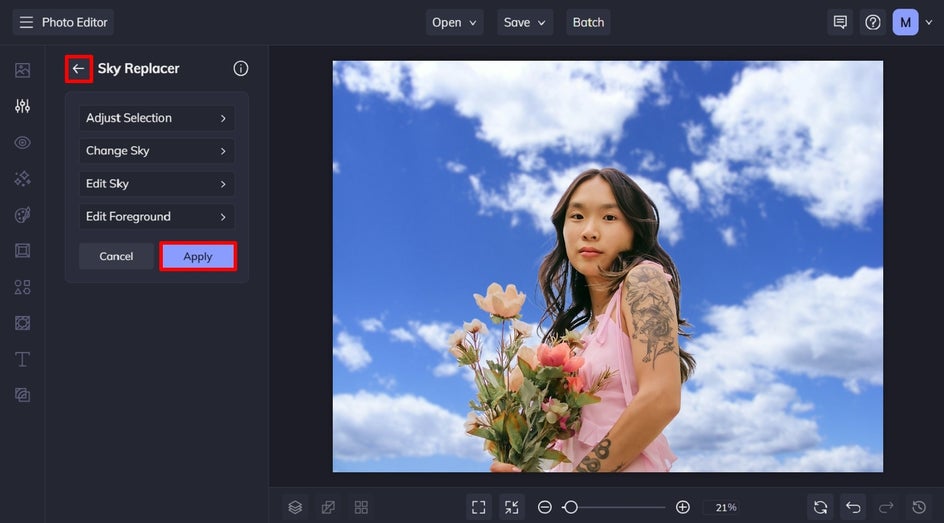The width and height of the screenshot is (944, 523).
Task: Open the help question mark icon
Action: pyautogui.click(x=873, y=22)
